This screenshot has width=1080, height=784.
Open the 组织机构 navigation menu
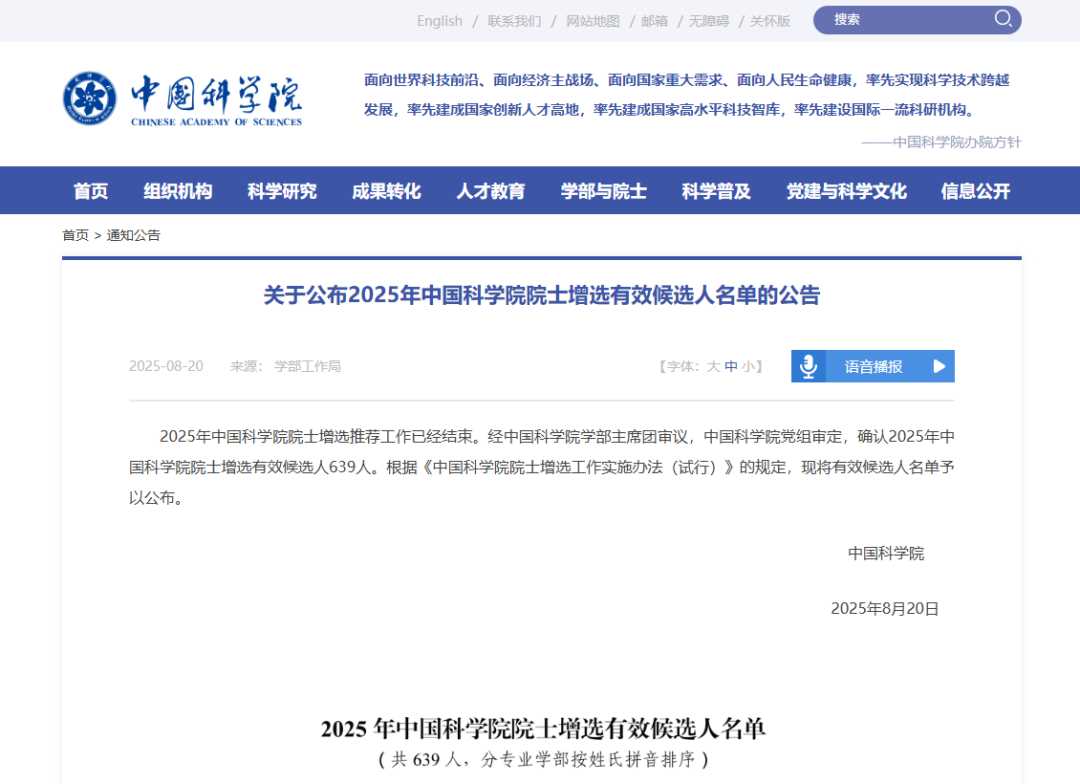[178, 191]
